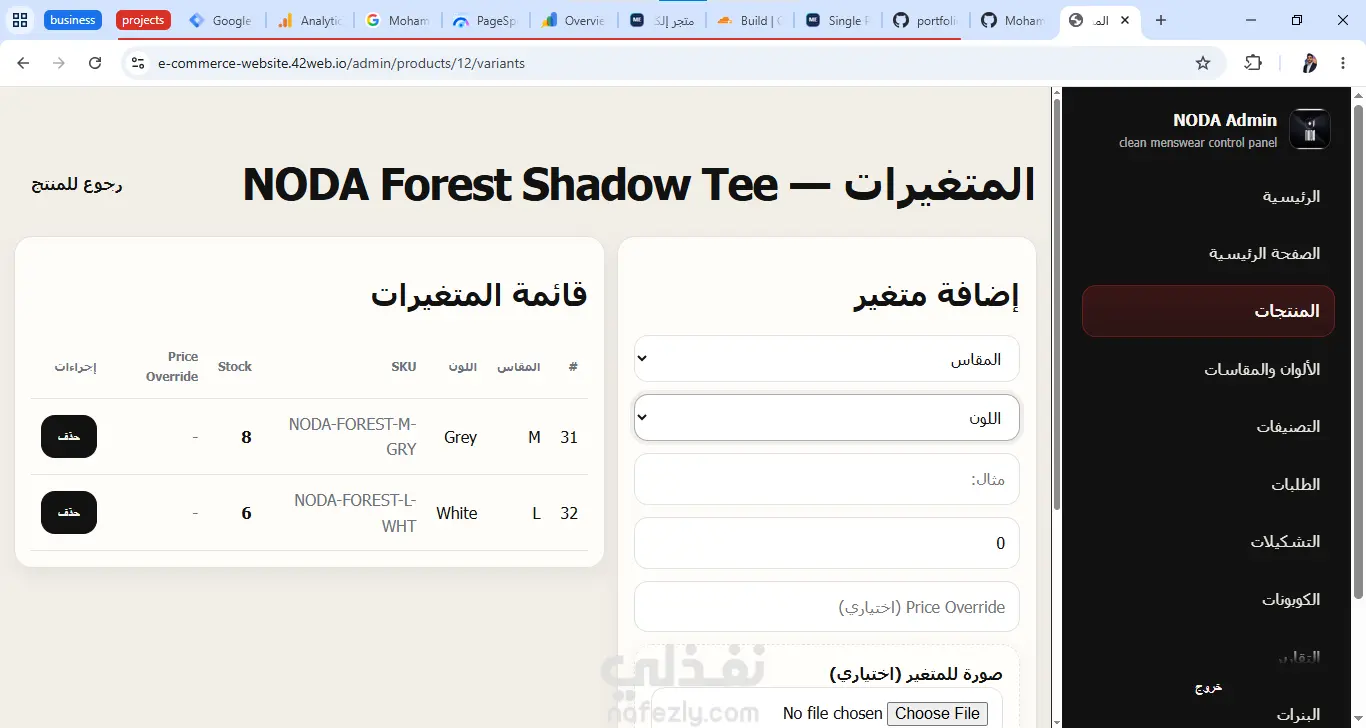Click the SKU cell NODA-FOREST-M-GRY
1366x728 pixels.
click(x=352, y=437)
